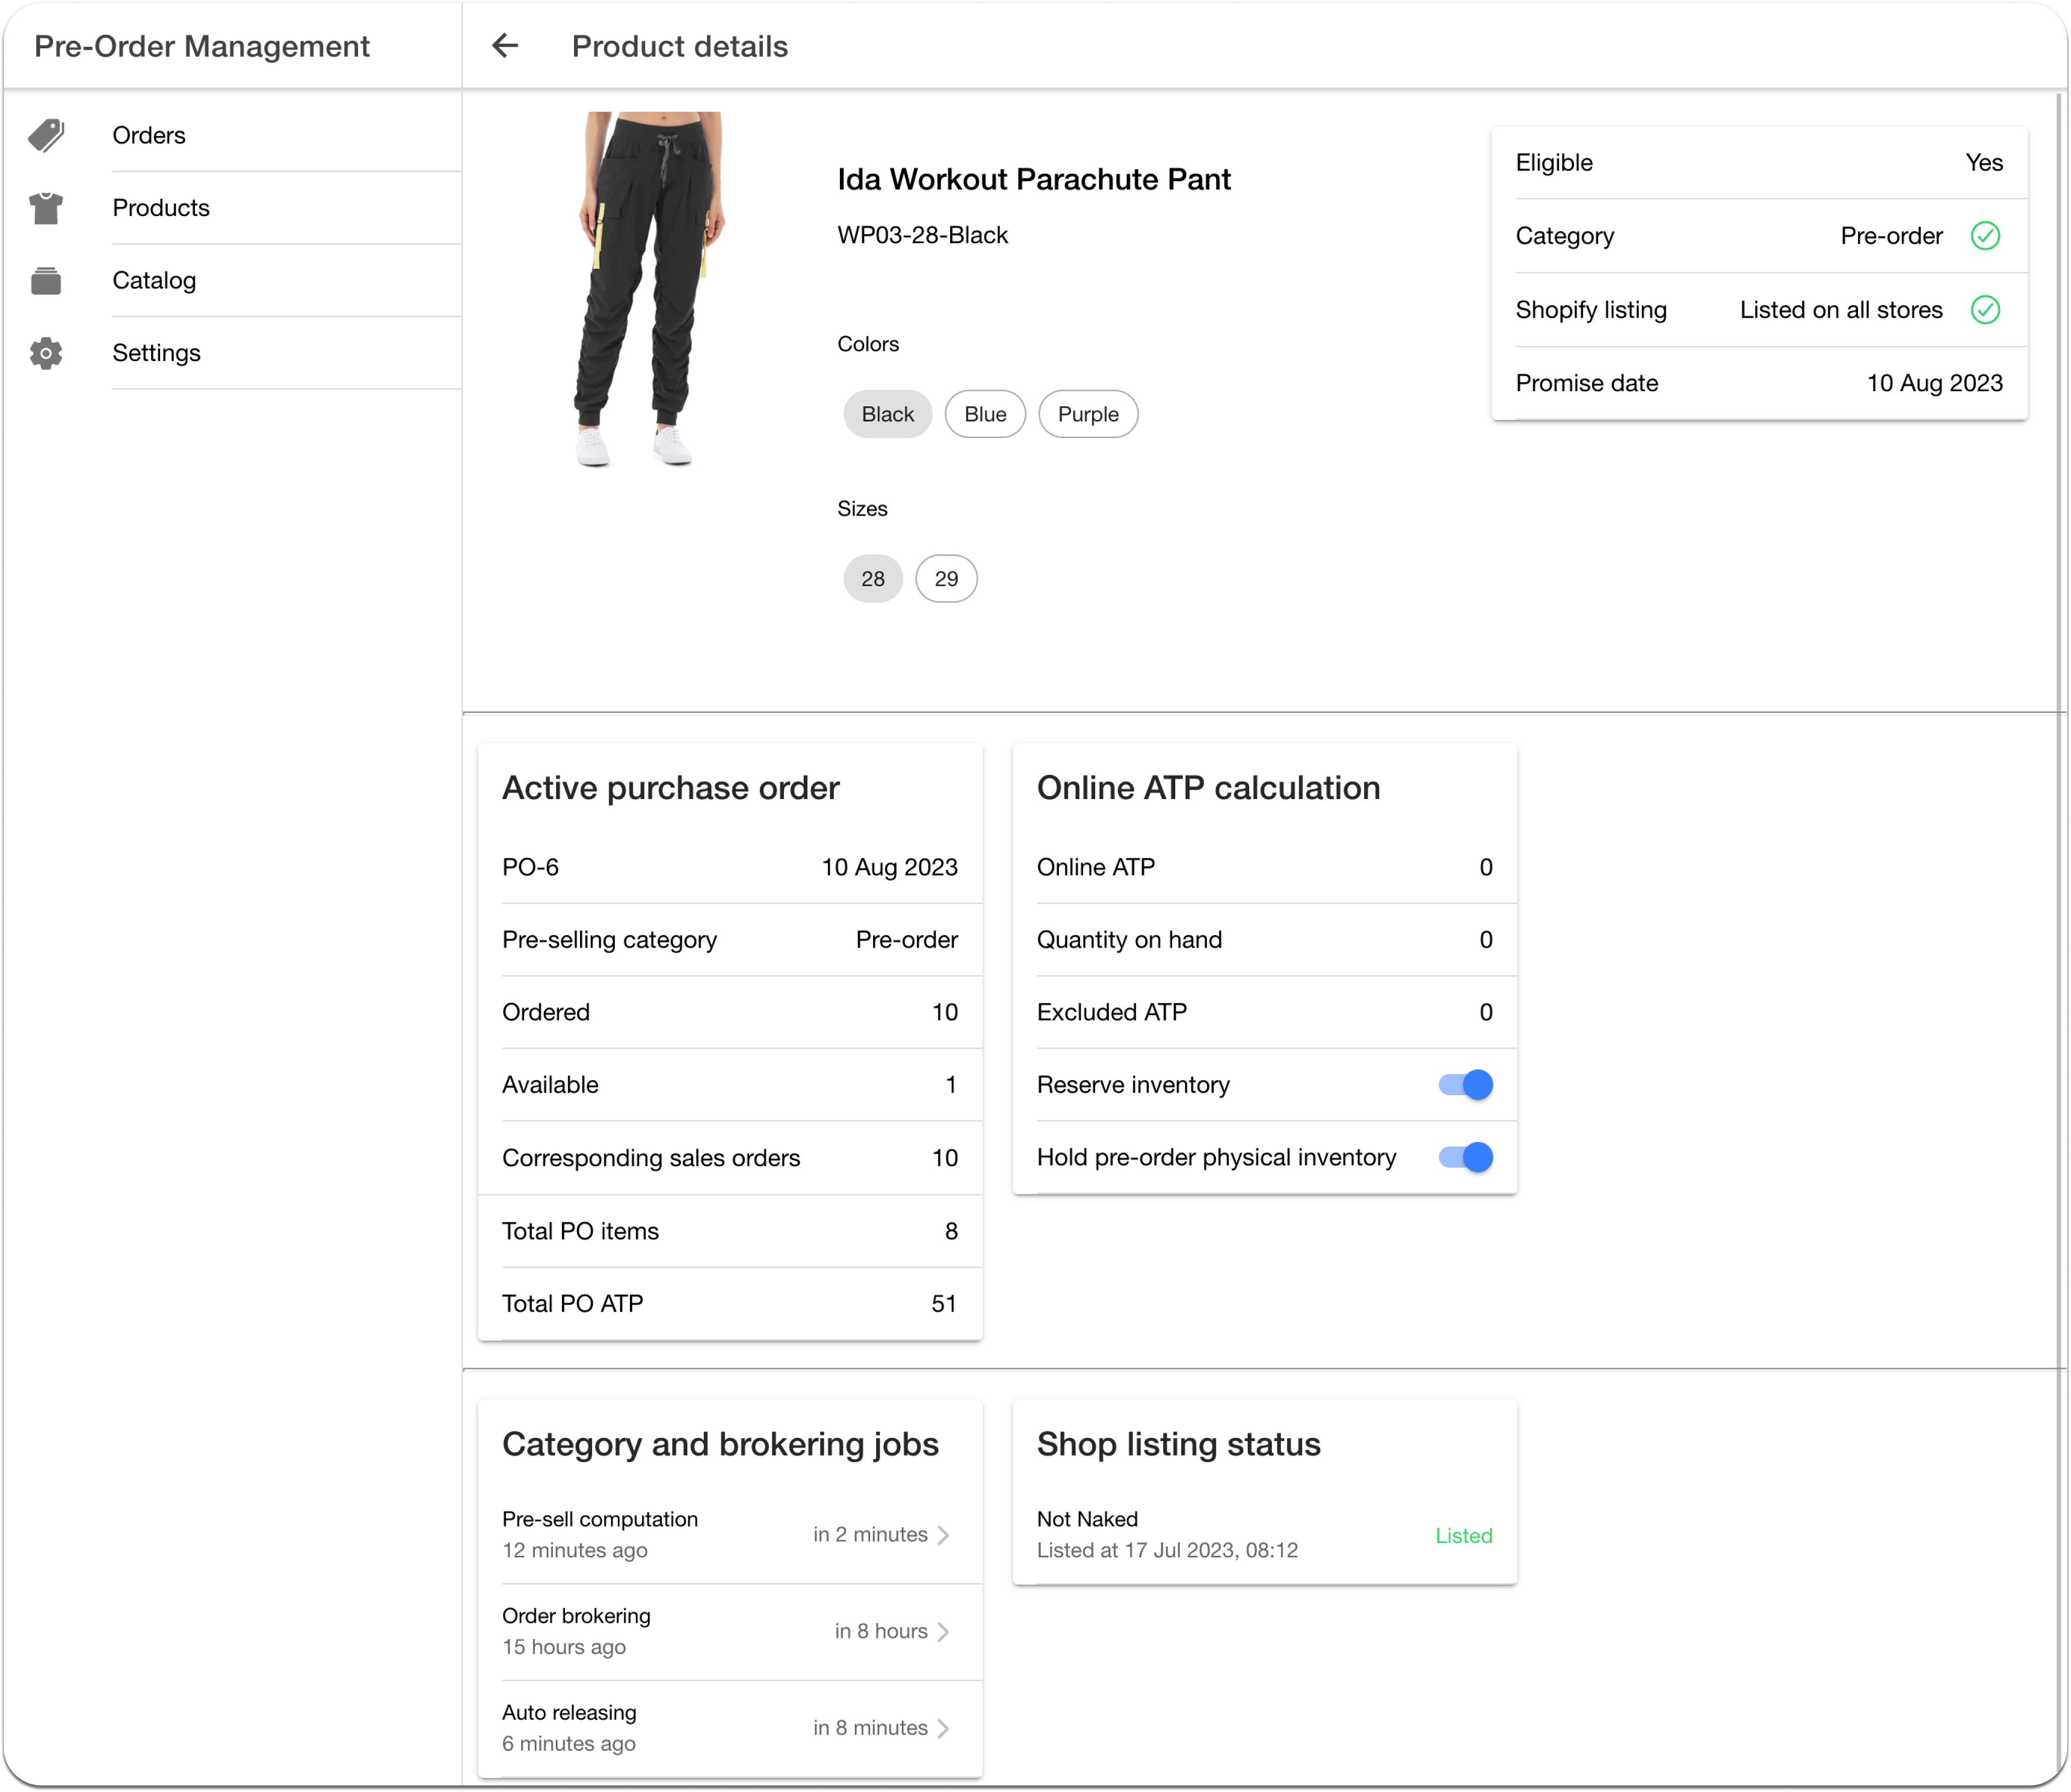This screenshot has height=1792, width=2071.
Task: Select size 29 chip
Action: point(945,578)
